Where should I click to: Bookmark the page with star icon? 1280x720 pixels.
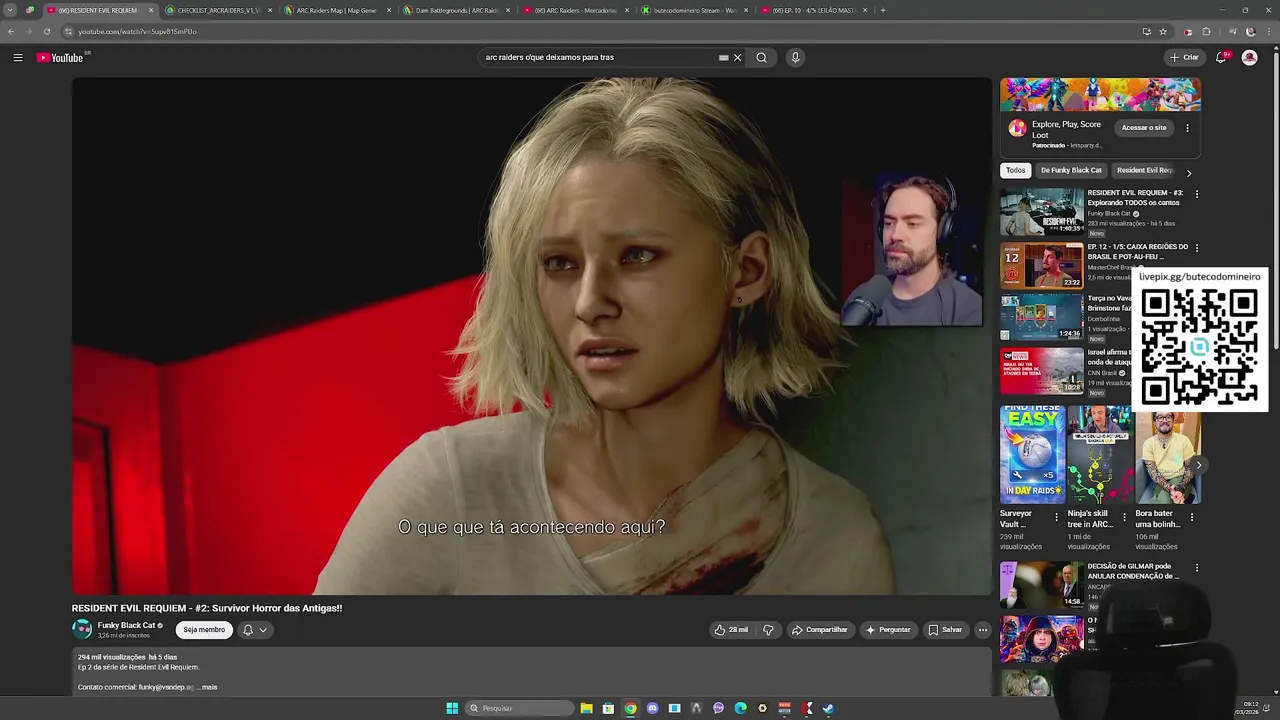tap(1163, 31)
